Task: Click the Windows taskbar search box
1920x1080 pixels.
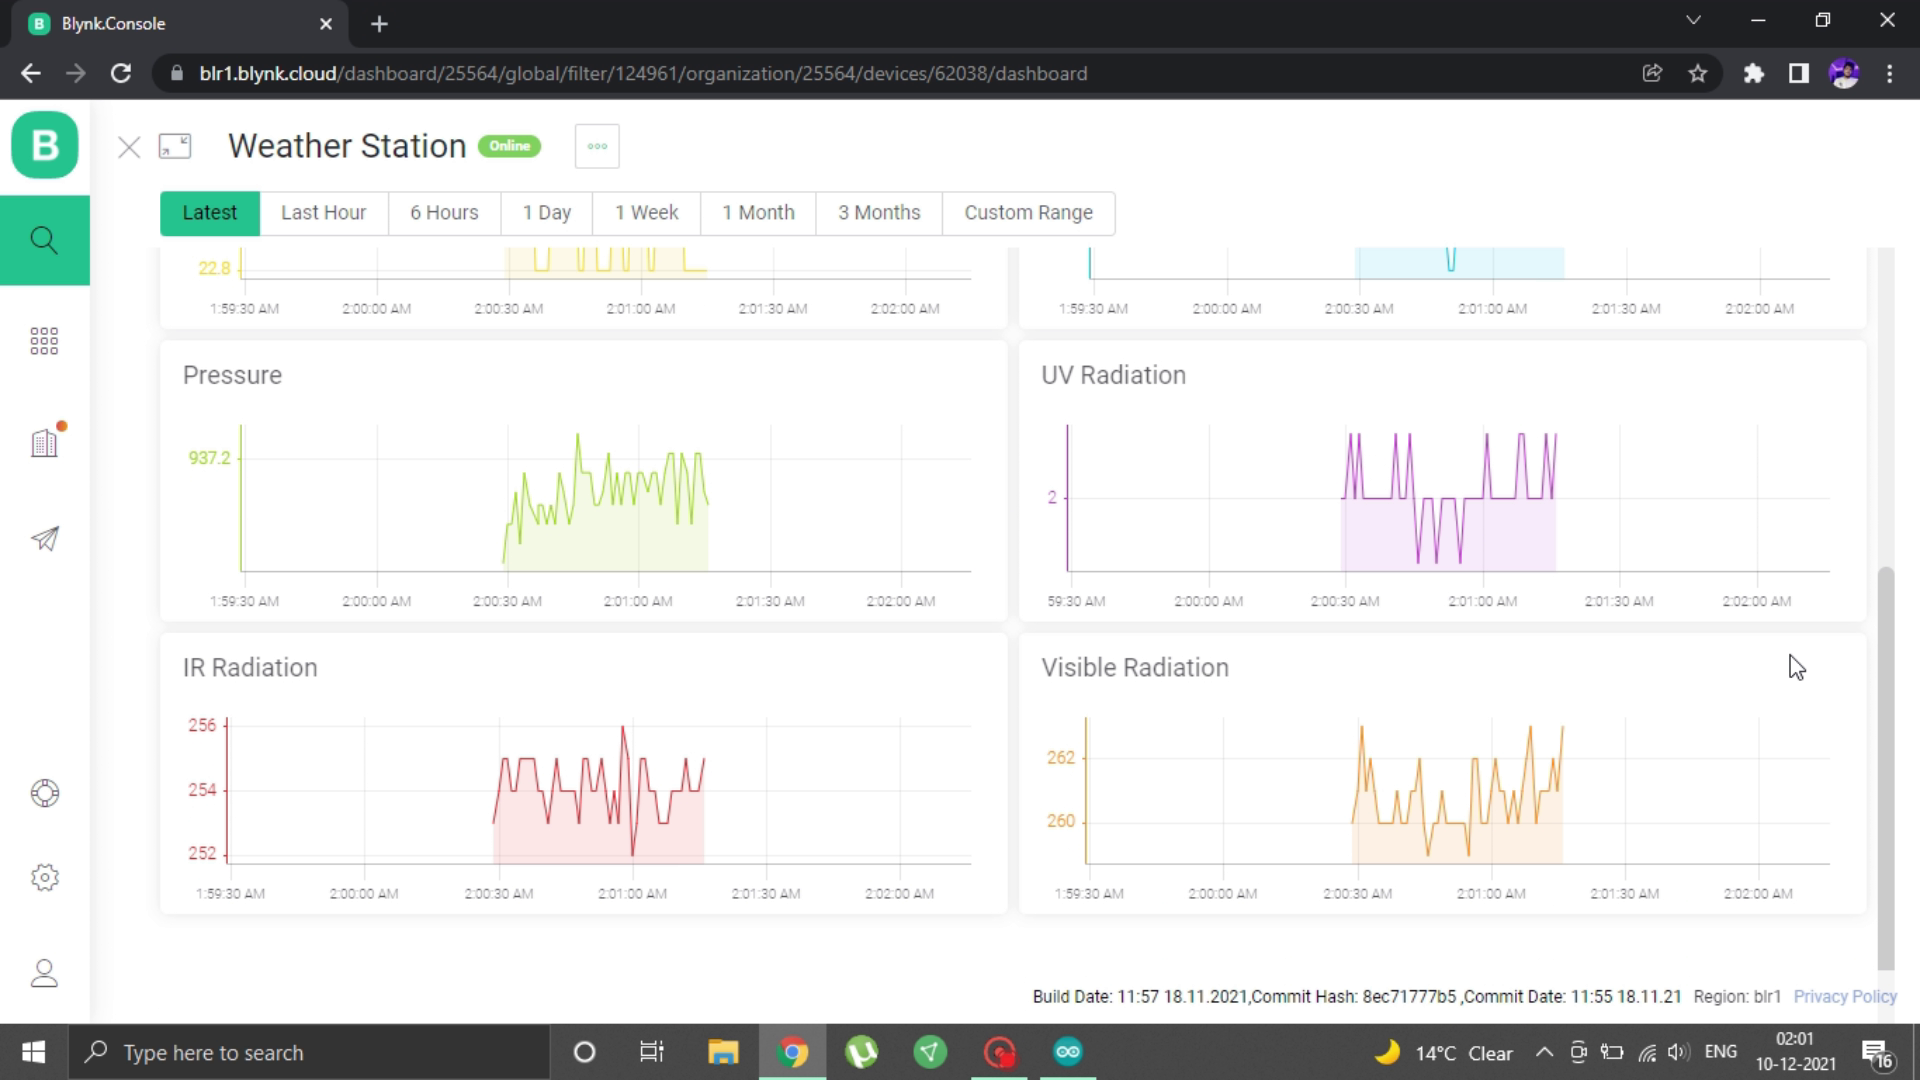Action: [x=309, y=1052]
